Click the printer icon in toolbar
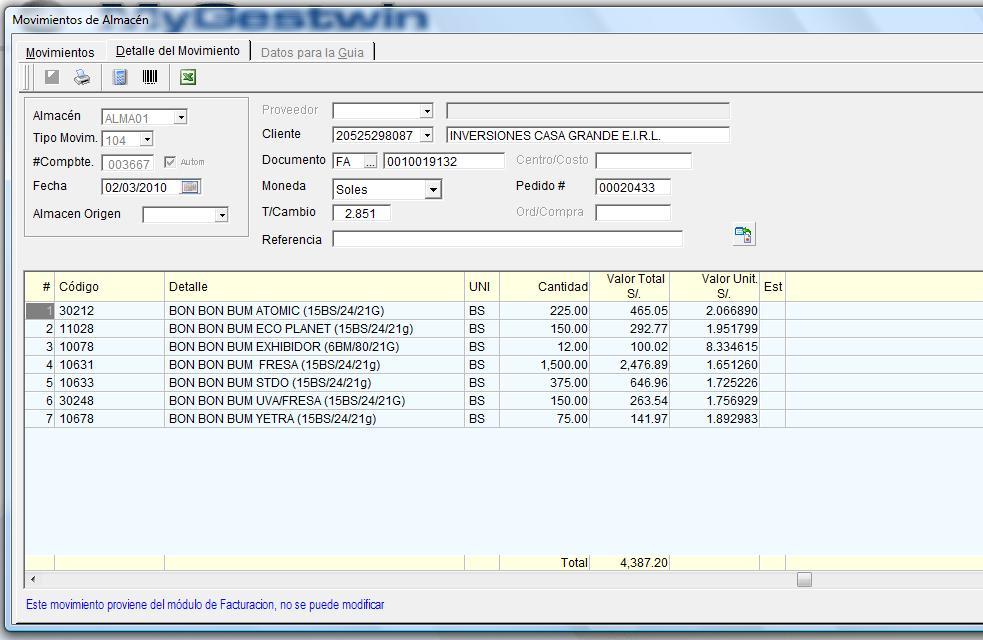Viewport: 983px width, 640px height. coord(82,77)
